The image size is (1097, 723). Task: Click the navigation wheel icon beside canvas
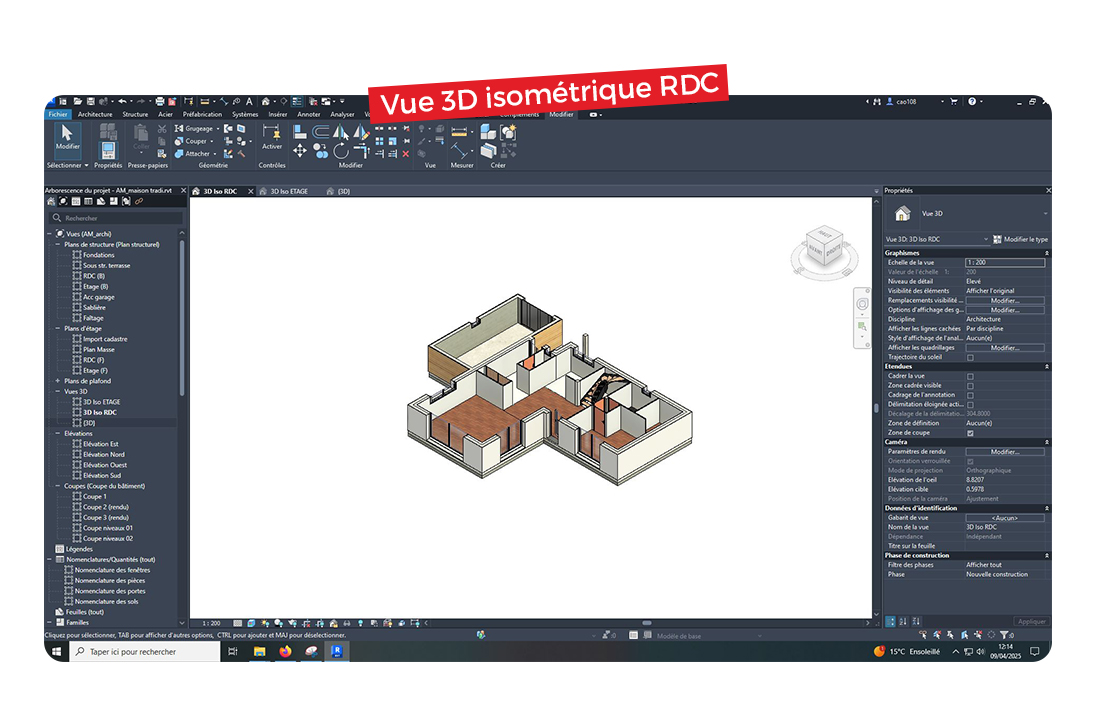862,304
